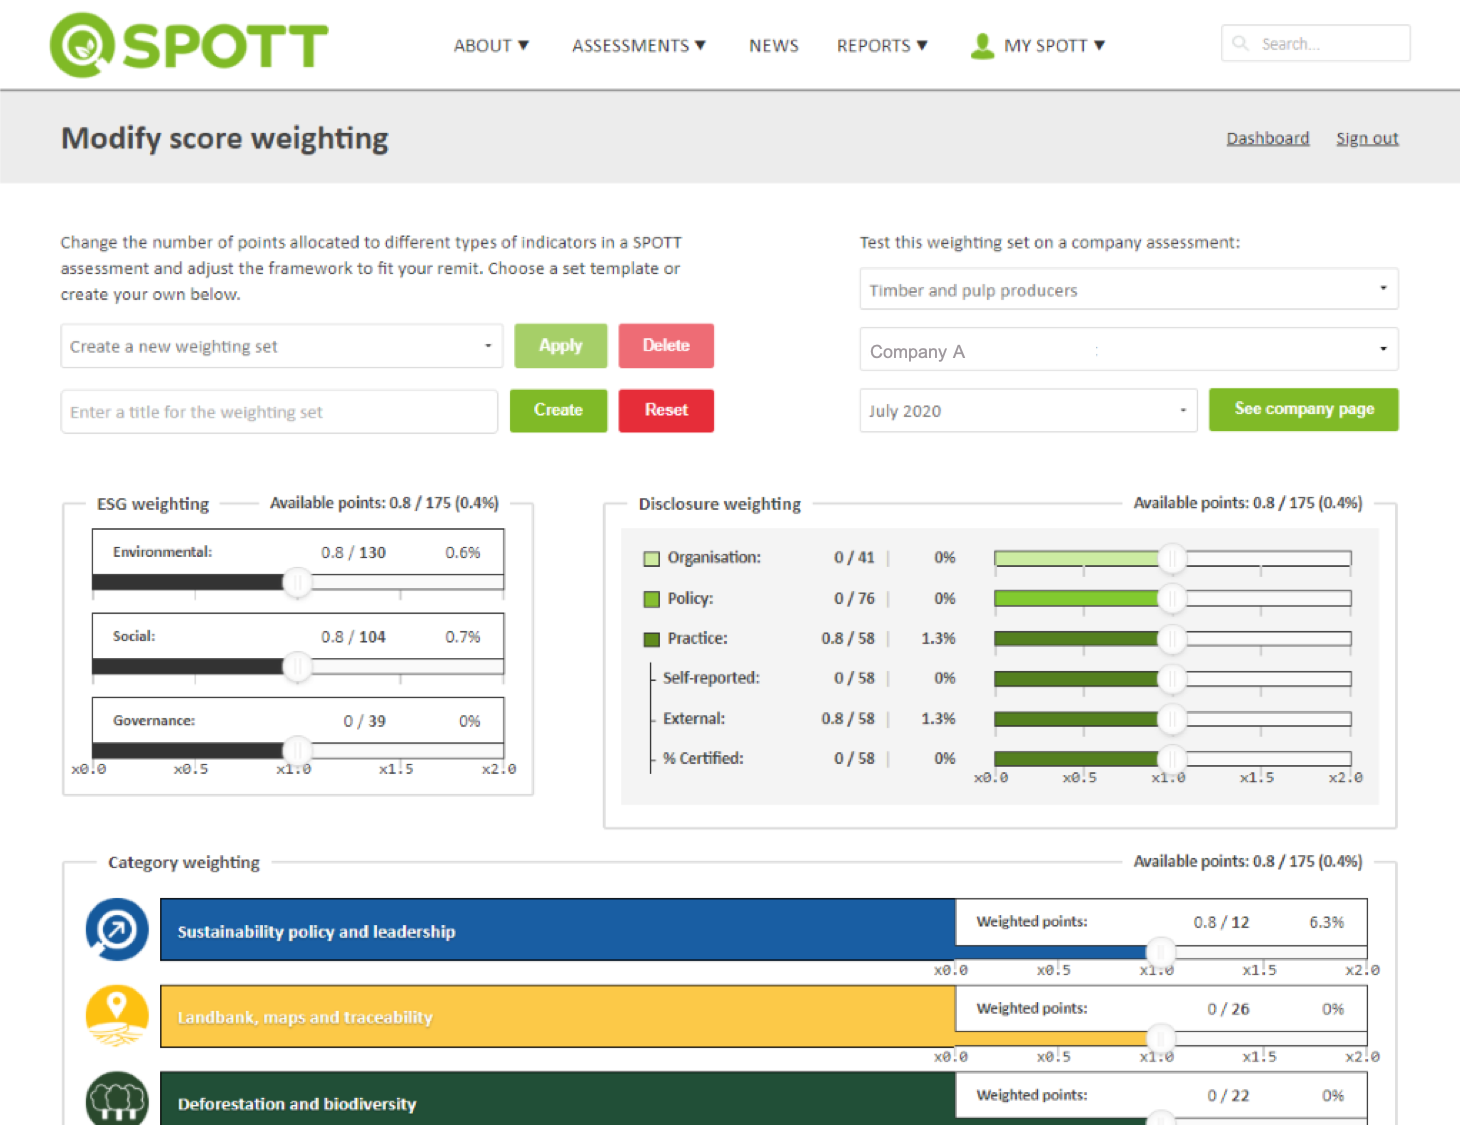Click the Reset button
1460x1125 pixels.
point(666,410)
